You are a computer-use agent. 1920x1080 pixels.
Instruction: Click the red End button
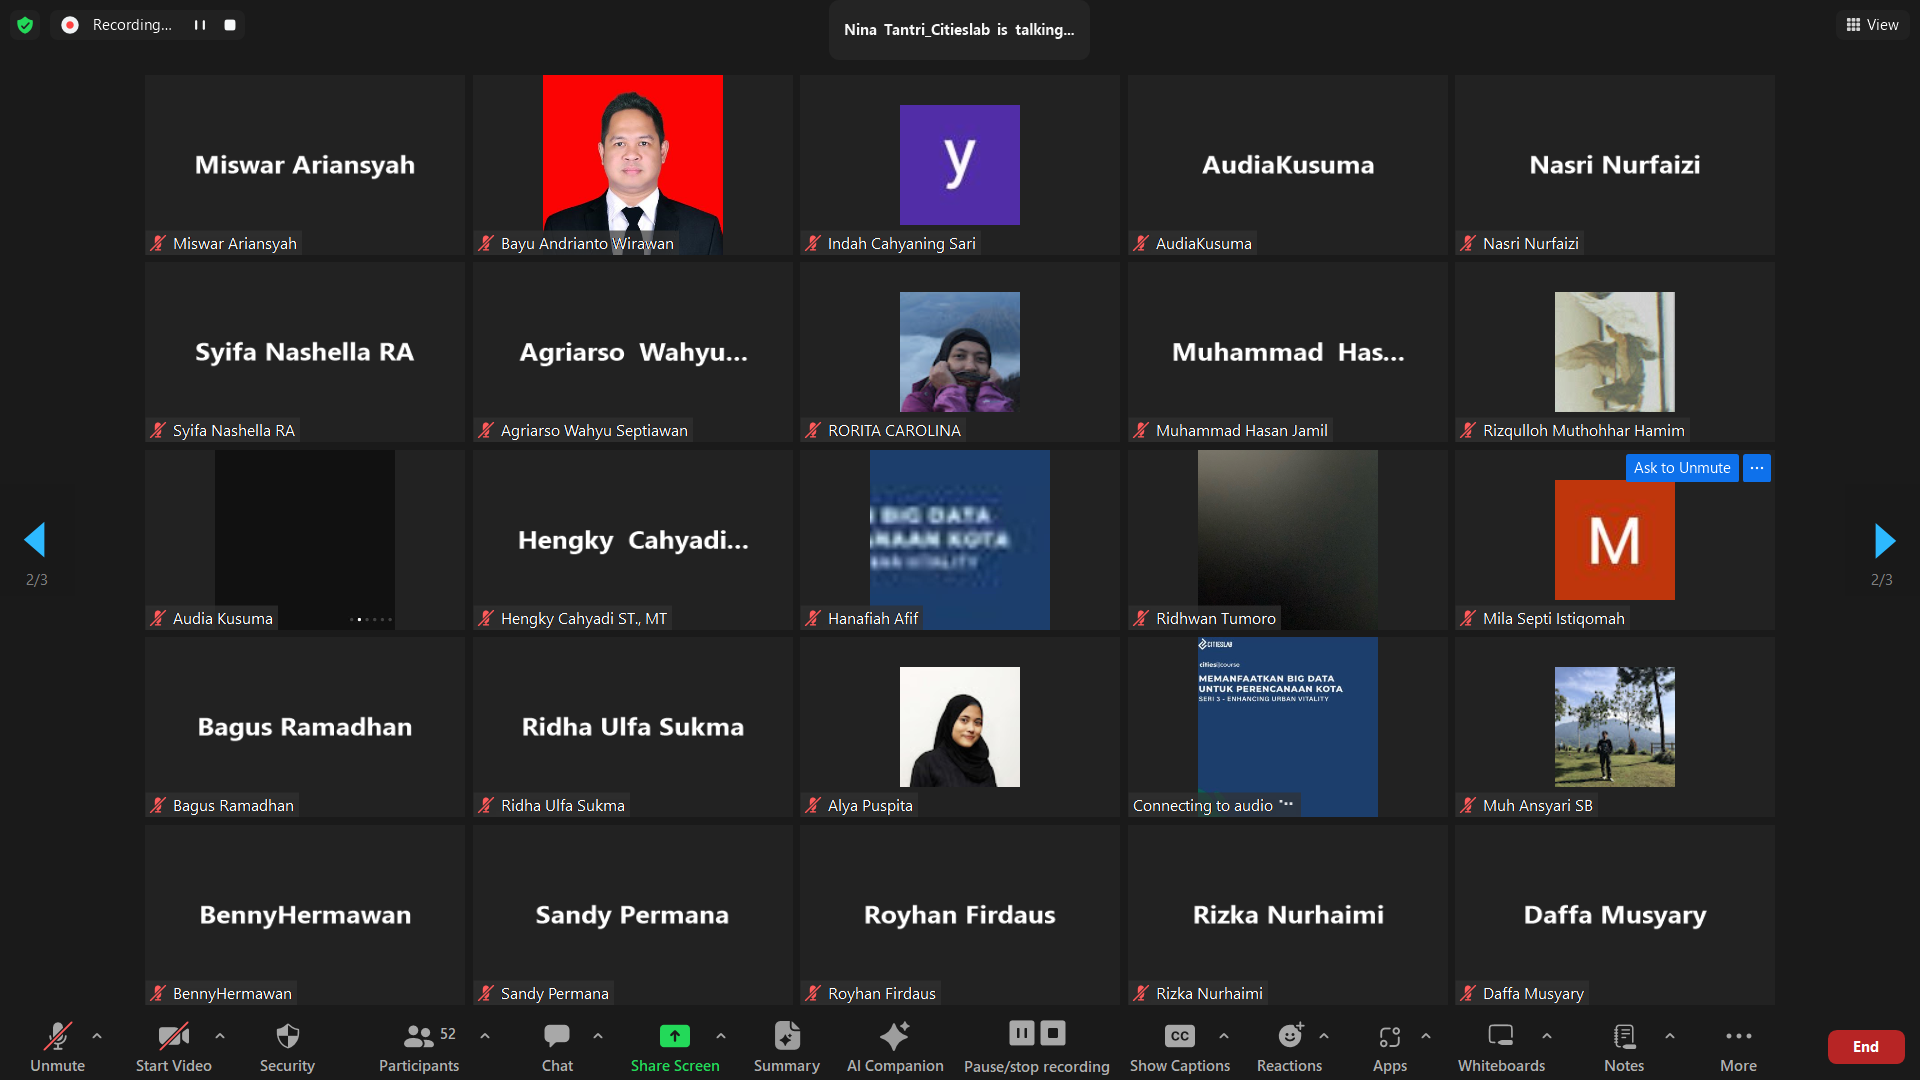[x=1865, y=1046]
